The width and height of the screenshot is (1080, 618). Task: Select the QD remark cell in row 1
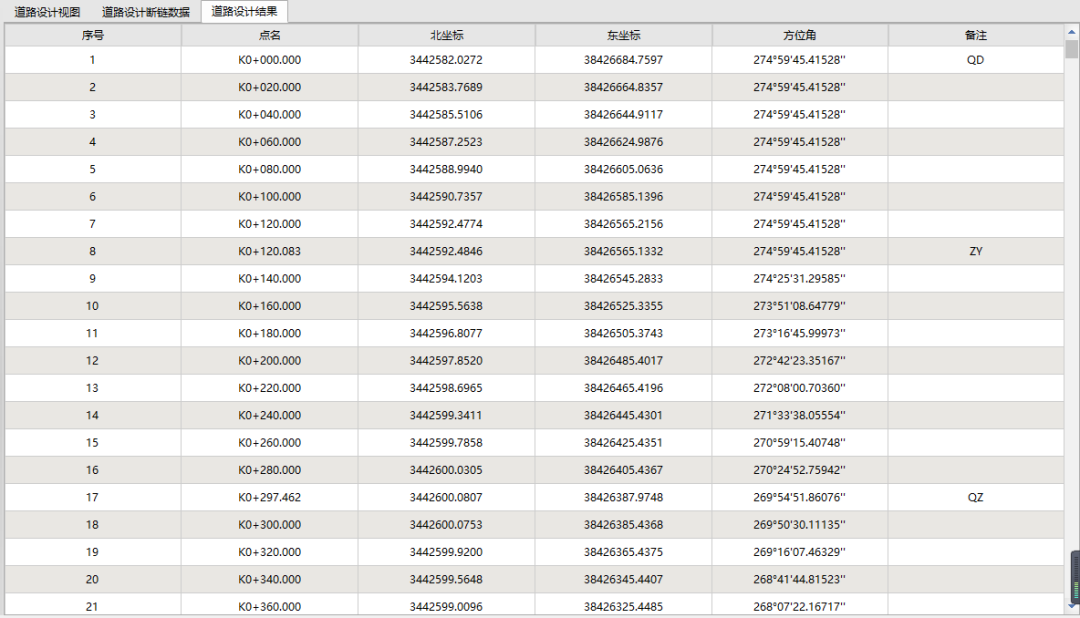click(975, 60)
